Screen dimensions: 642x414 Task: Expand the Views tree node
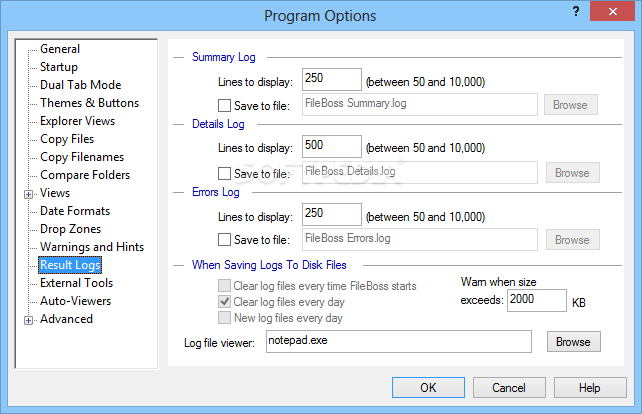(28, 193)
